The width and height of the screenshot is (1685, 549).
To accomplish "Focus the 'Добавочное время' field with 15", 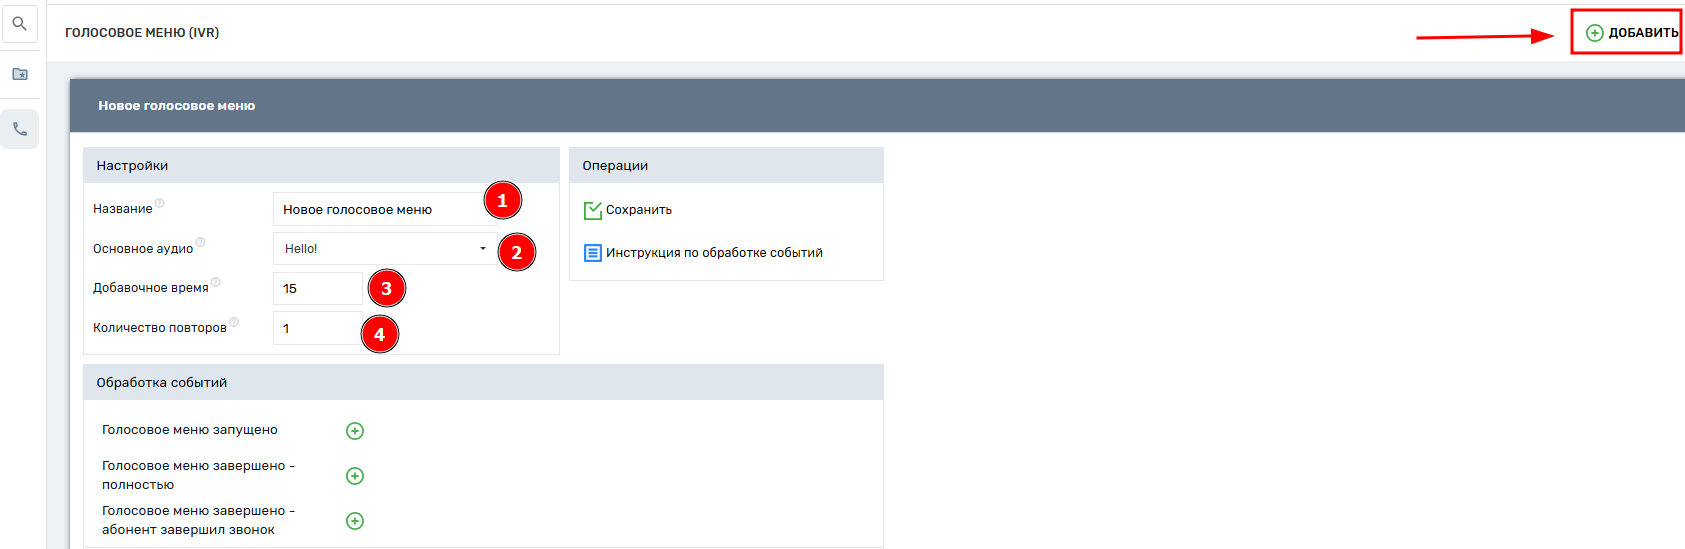I will (317, 288).
